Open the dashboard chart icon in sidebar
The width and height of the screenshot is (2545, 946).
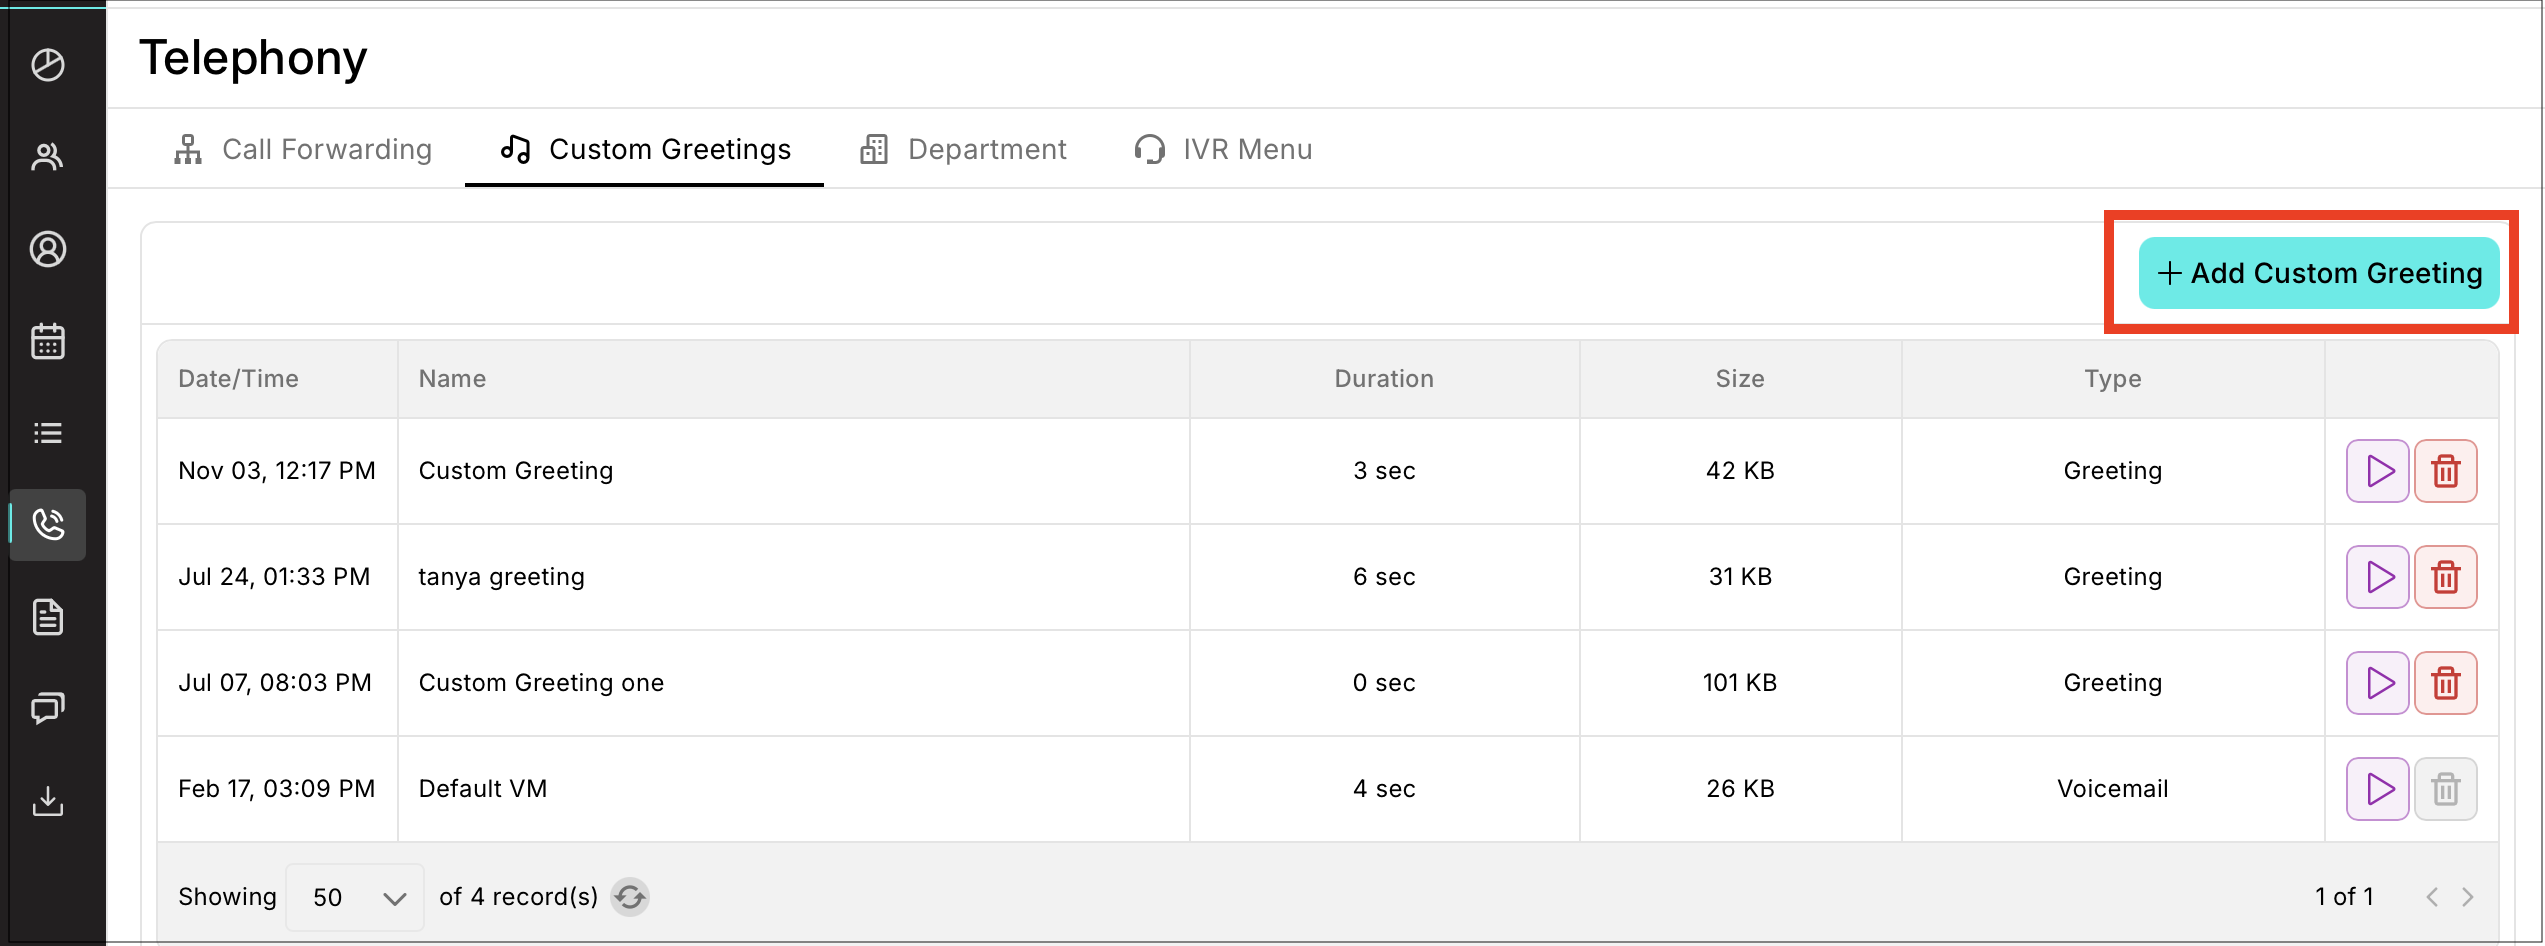coord(48,65)
